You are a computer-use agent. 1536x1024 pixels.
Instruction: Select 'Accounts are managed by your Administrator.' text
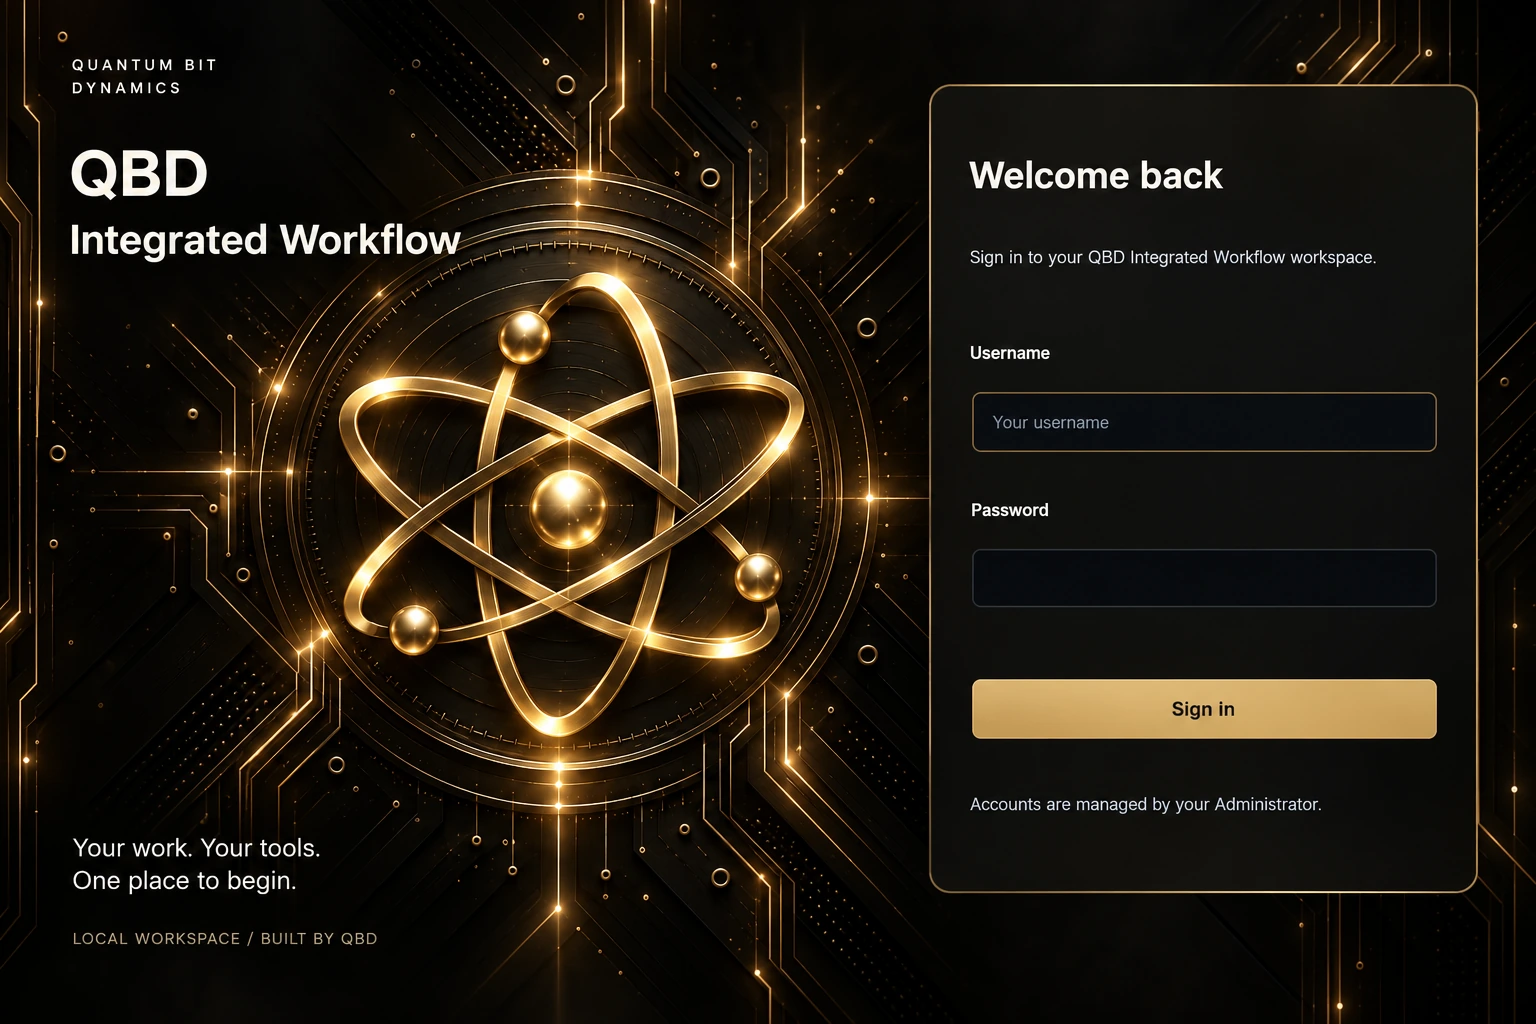click(x=1146, y=804)
